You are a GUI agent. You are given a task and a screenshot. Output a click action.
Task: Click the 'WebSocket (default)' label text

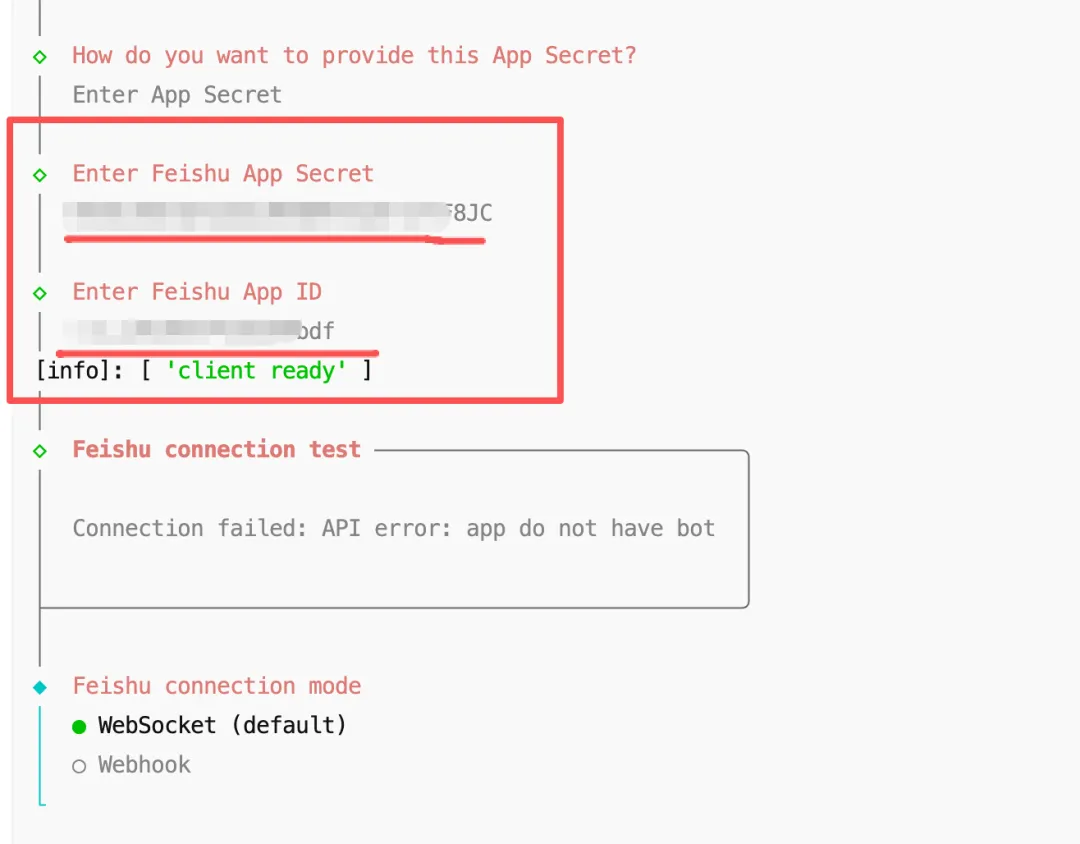[222, 725]
